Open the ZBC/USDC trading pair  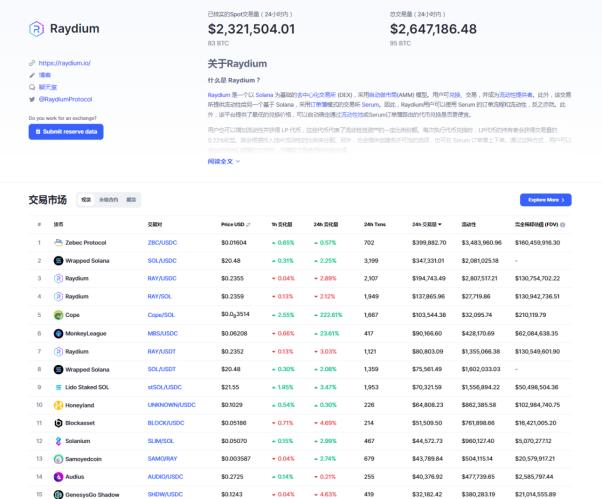coord(162,243)
